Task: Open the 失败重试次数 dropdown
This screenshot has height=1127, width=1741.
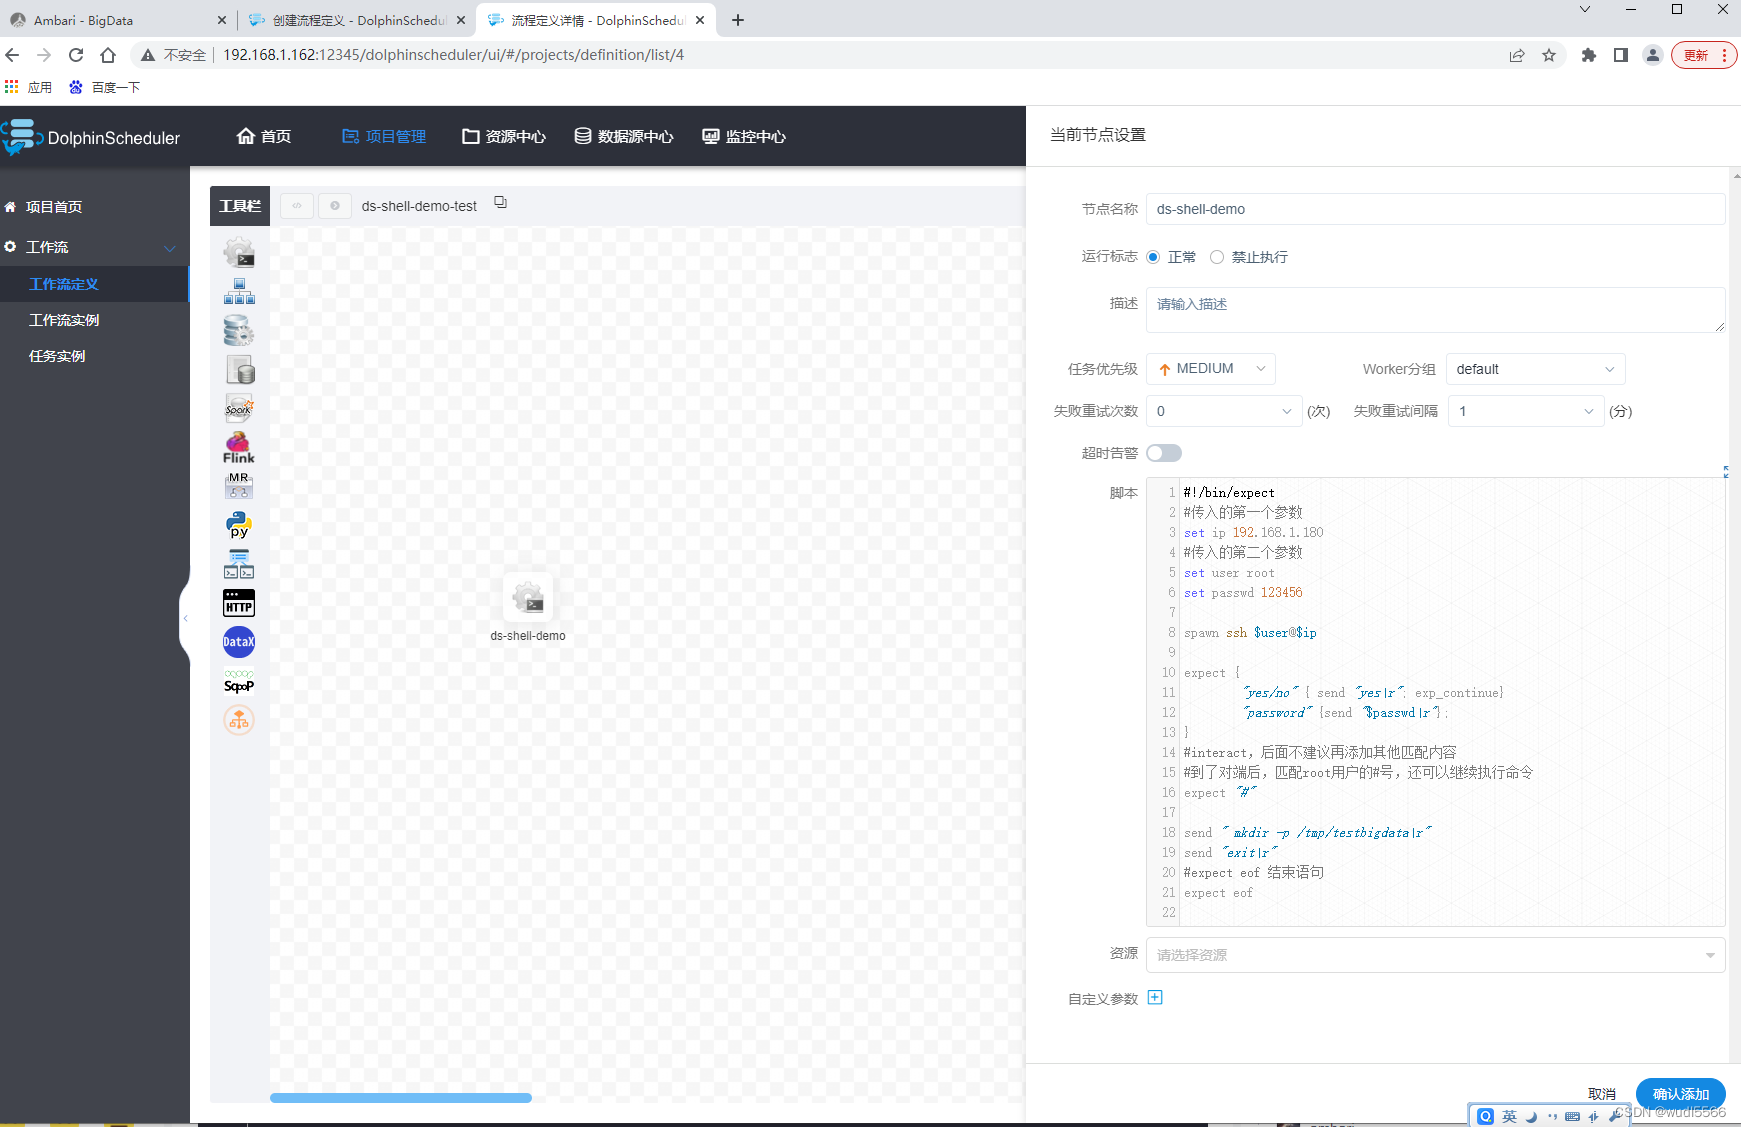Action: [x=1224, y=411]
